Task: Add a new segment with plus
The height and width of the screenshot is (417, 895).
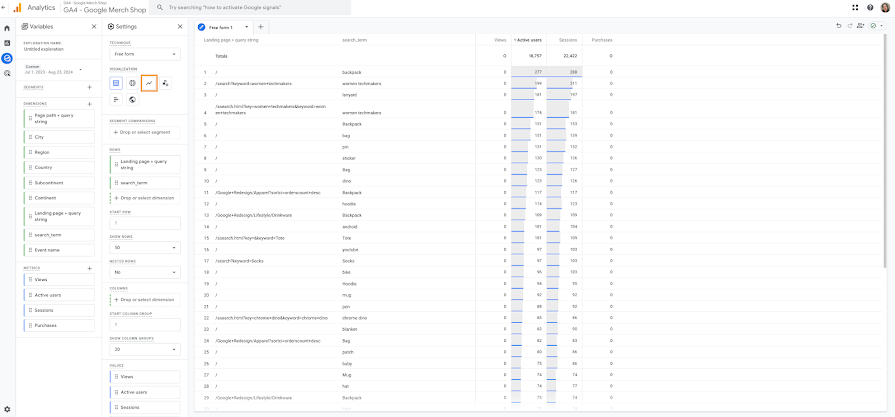Action: 90,87
